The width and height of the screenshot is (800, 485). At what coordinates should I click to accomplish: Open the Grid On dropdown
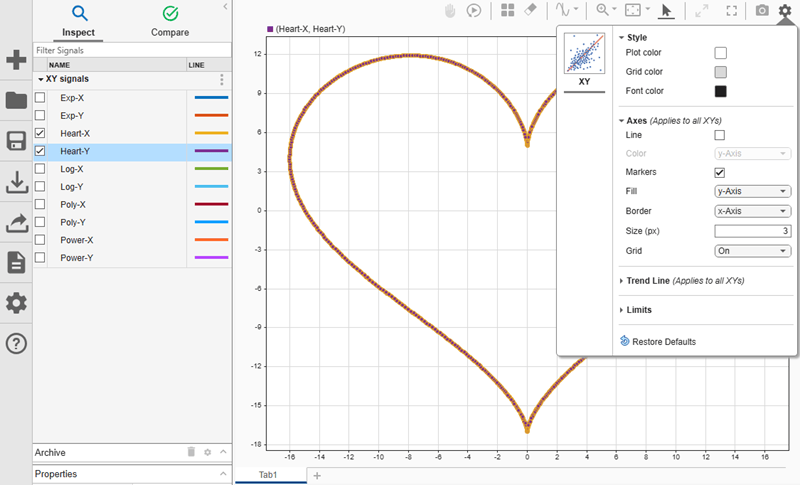pyautogui.click(x=752, y=251)
